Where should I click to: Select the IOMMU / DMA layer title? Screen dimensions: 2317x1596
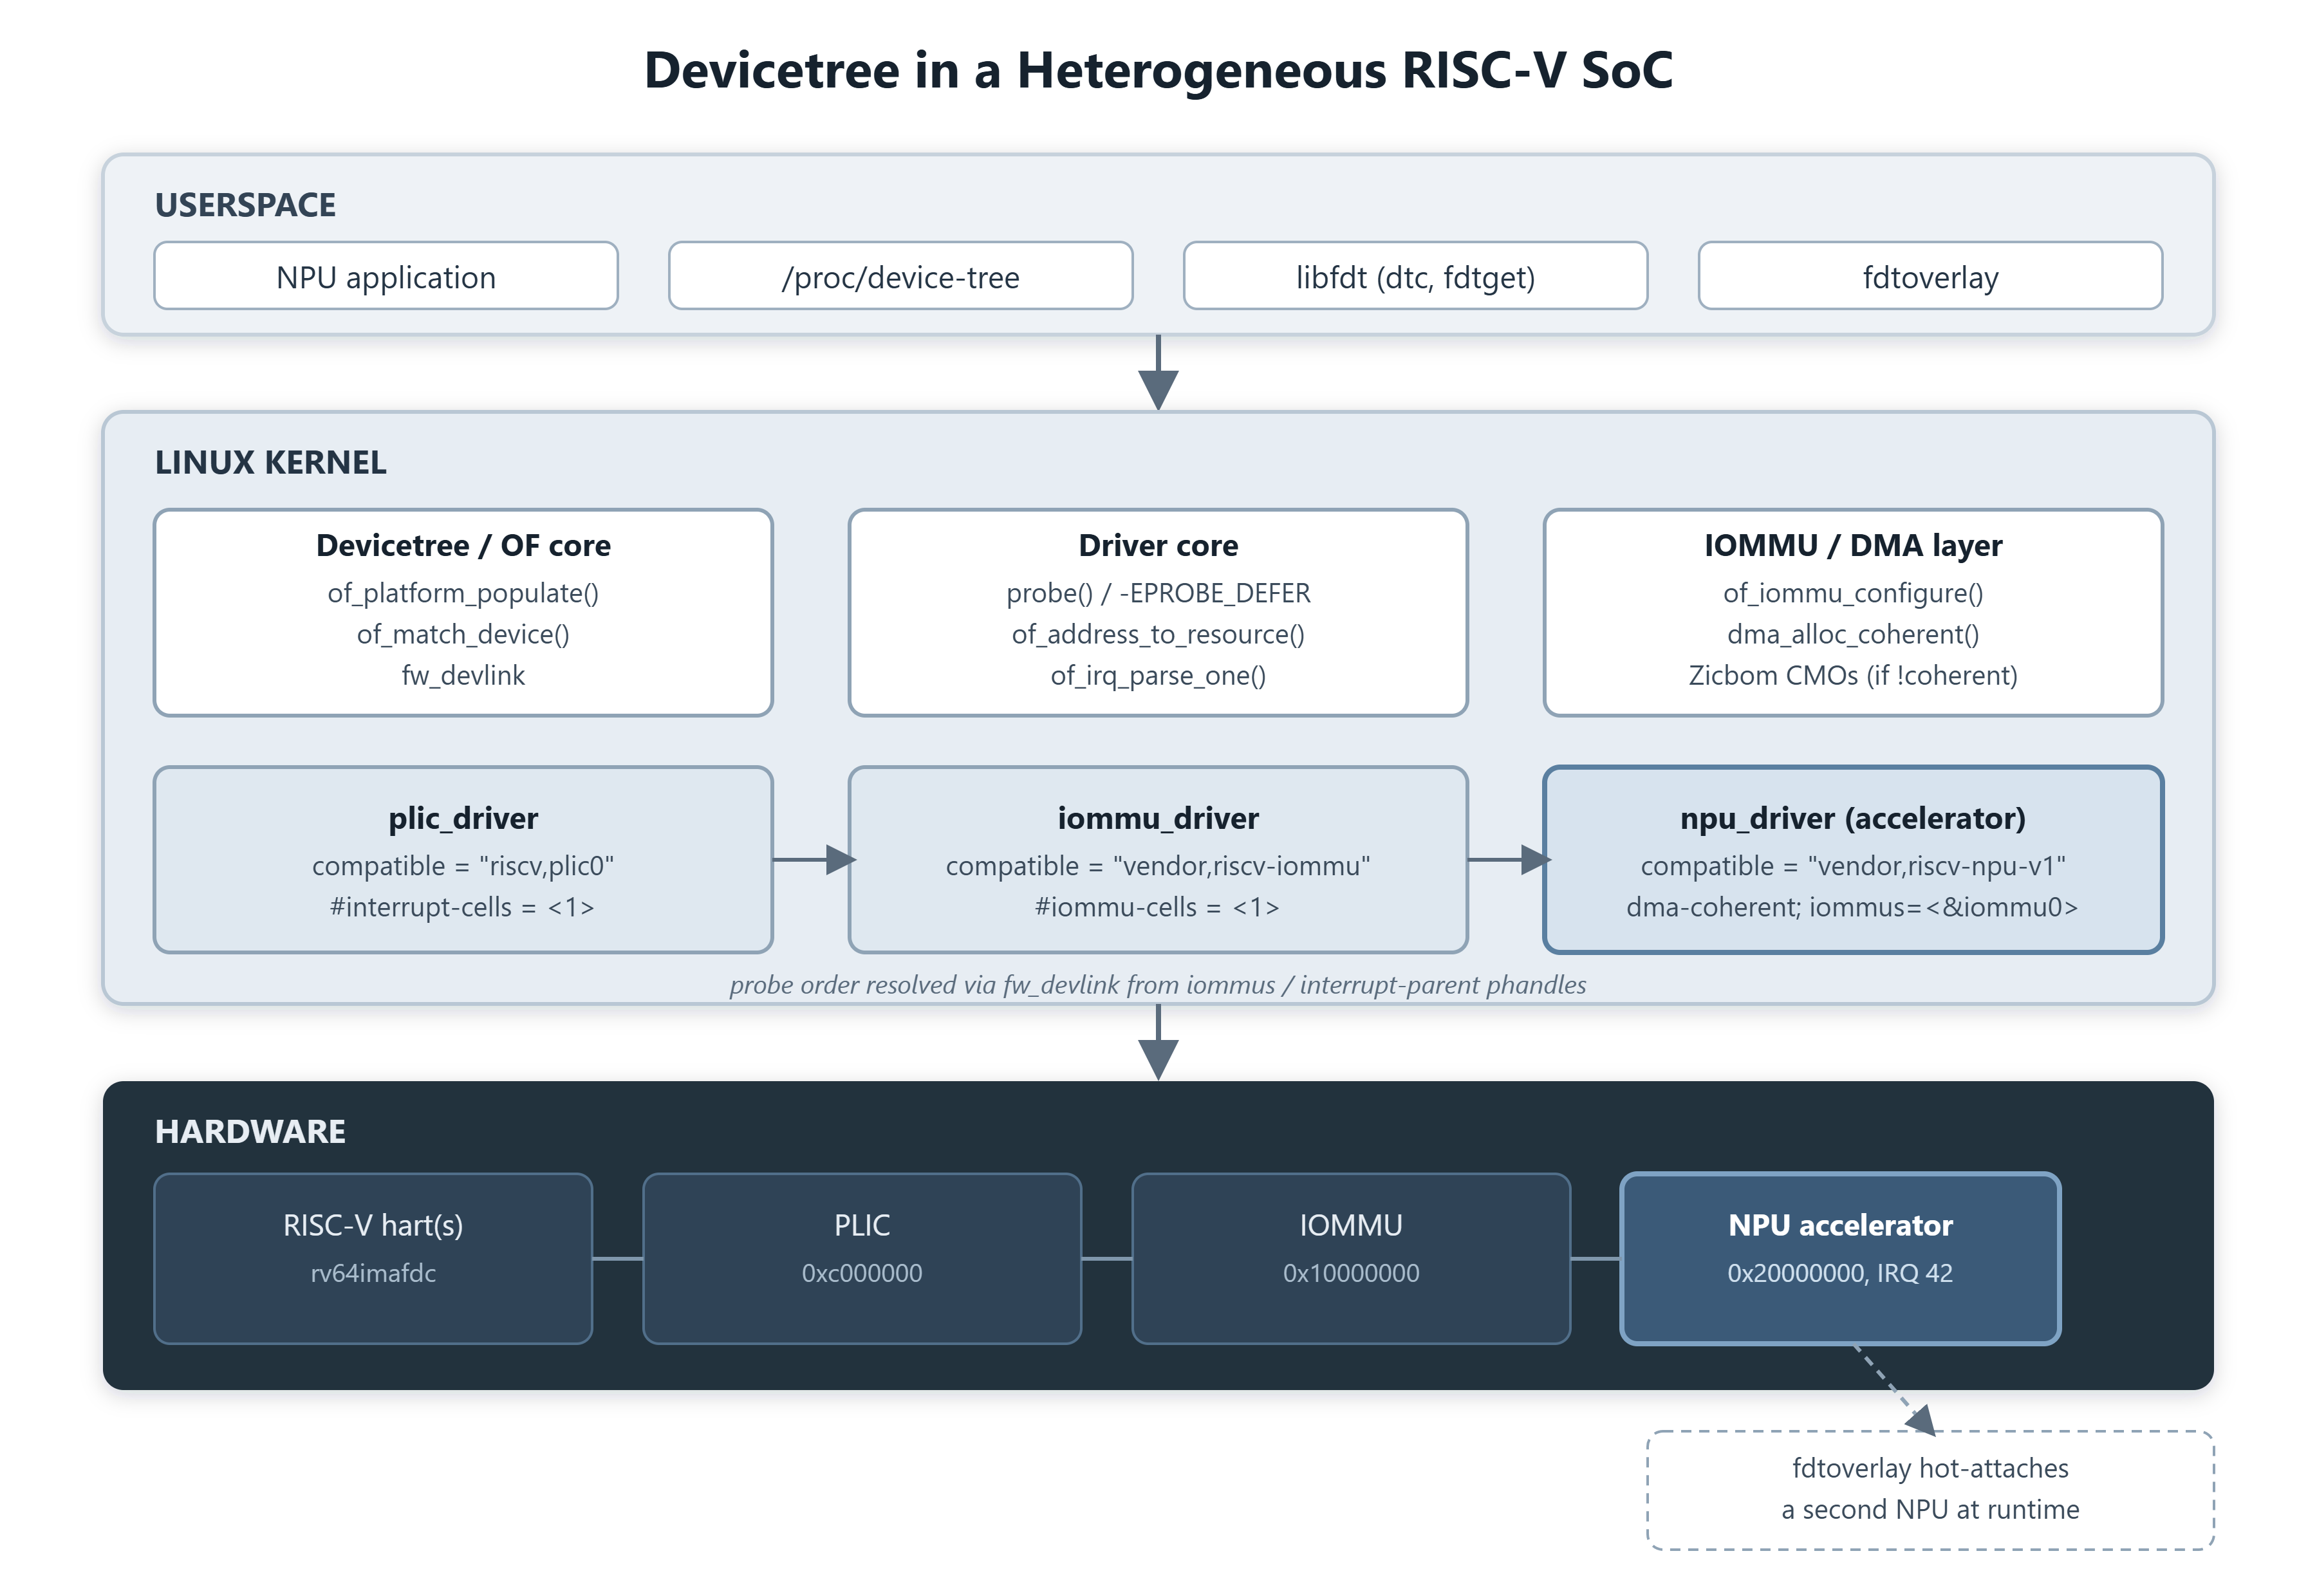tap(1853, 545)
